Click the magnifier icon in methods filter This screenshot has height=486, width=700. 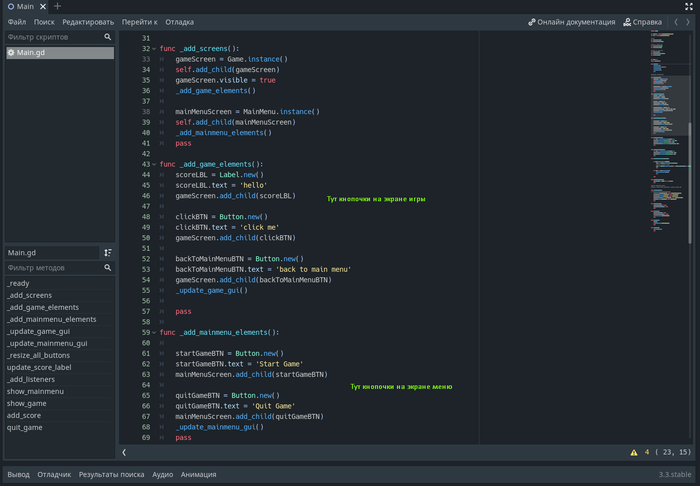pyautogui.click(x=108, y=268)
